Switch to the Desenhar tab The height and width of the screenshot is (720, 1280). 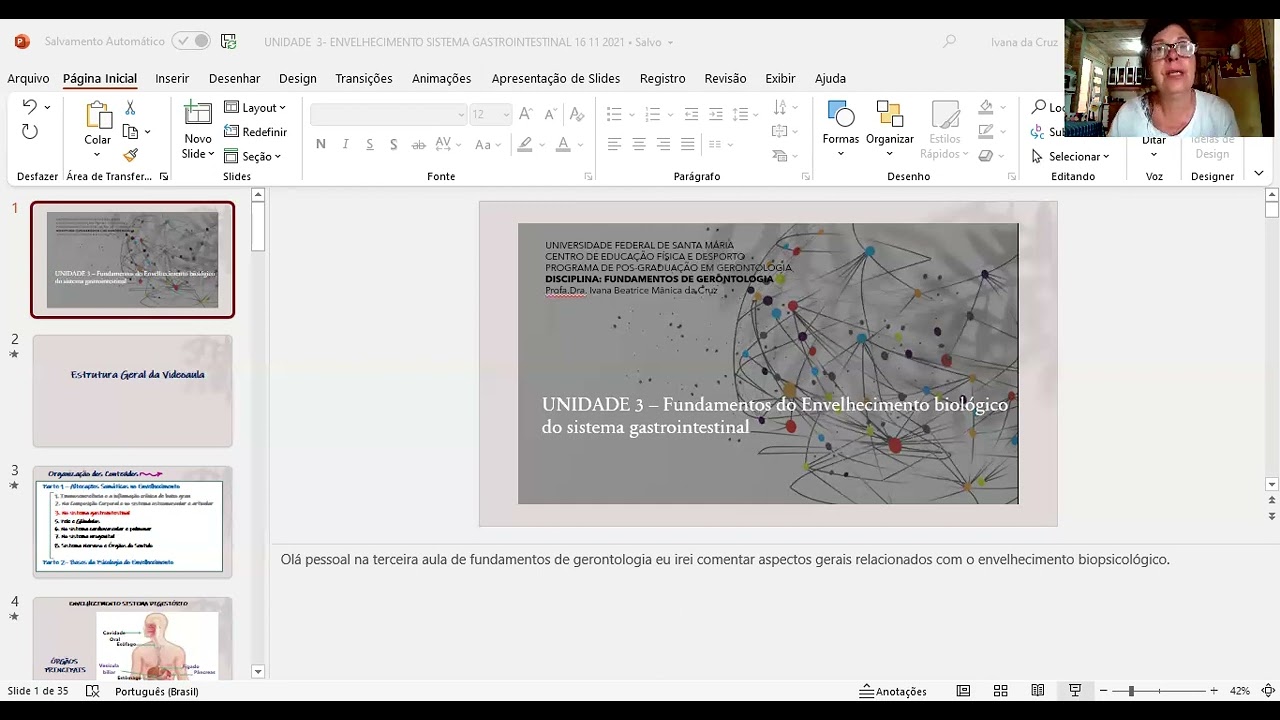234,78
